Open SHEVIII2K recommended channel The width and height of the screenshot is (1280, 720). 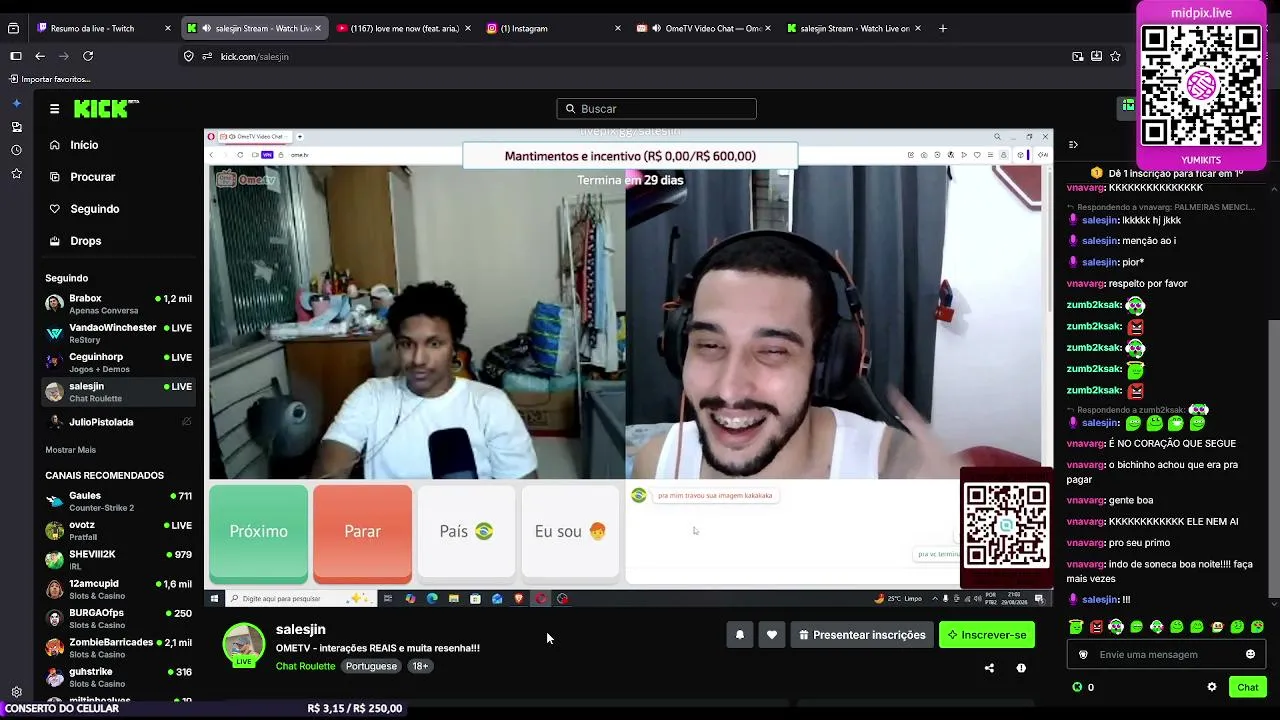click(118, 560)
